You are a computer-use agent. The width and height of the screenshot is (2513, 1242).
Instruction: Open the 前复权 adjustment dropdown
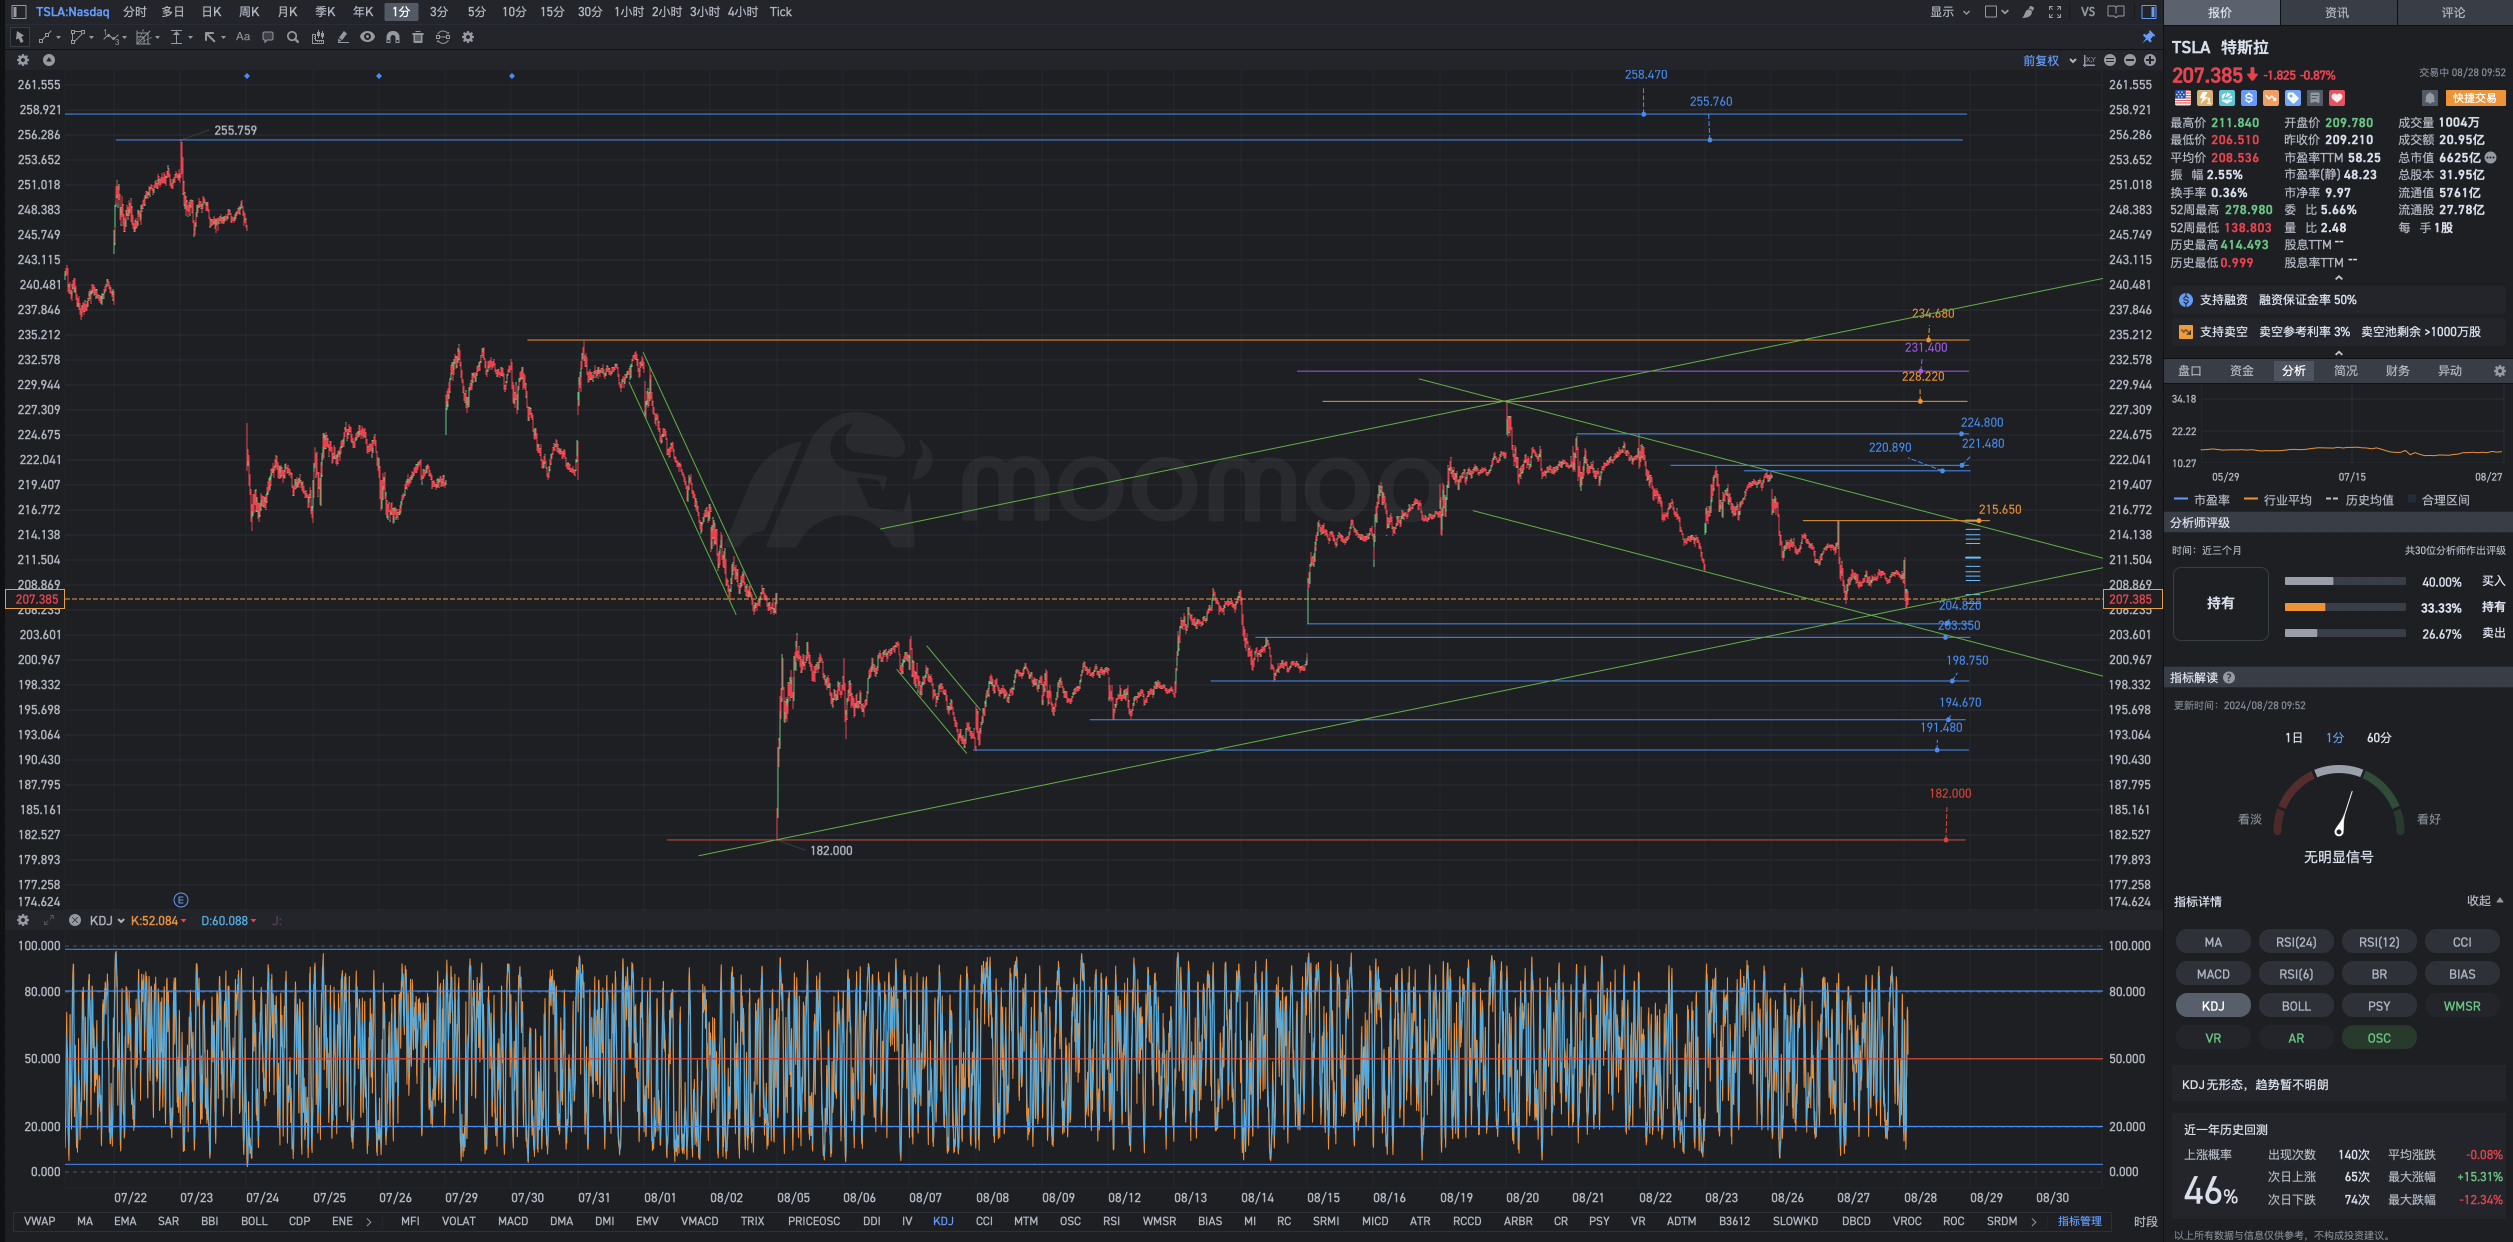(x=2049, y=61)
